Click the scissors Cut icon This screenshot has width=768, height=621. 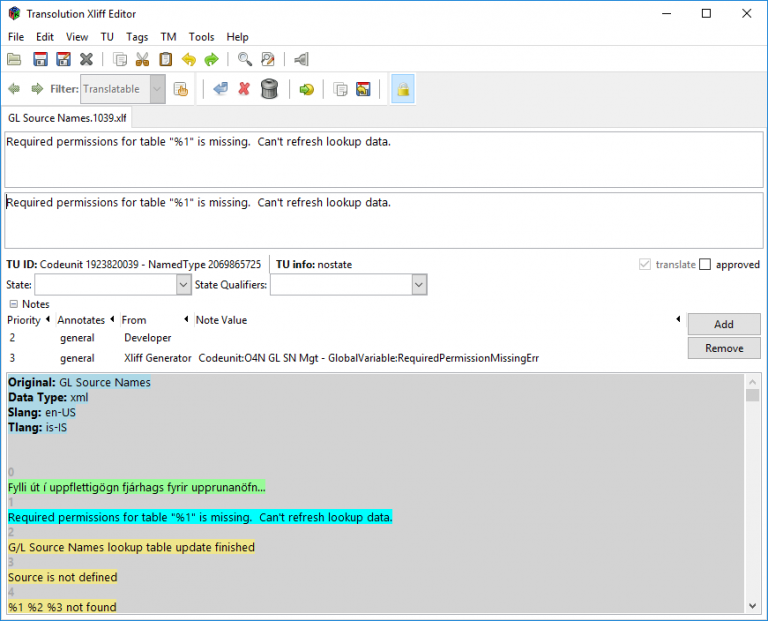(142, 60)
